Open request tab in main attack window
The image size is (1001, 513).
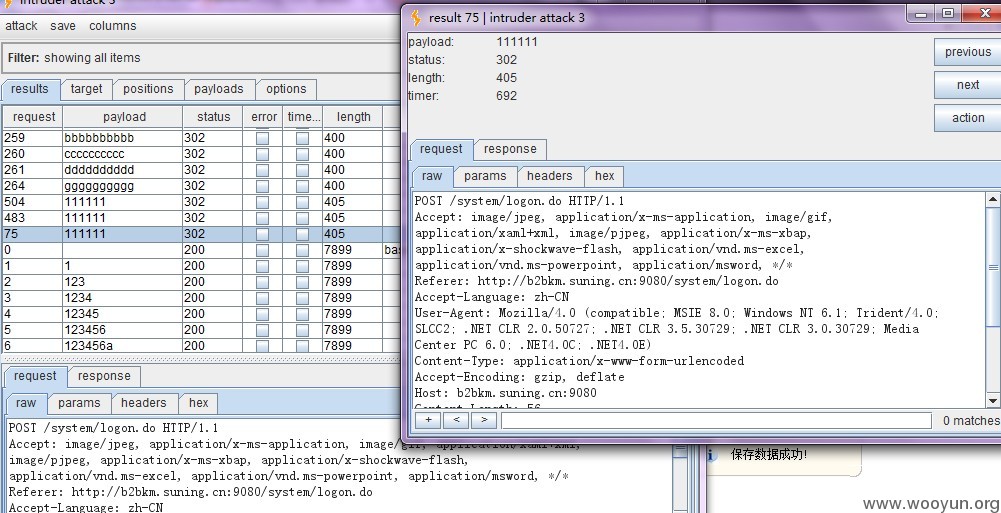tap(35, 376)
